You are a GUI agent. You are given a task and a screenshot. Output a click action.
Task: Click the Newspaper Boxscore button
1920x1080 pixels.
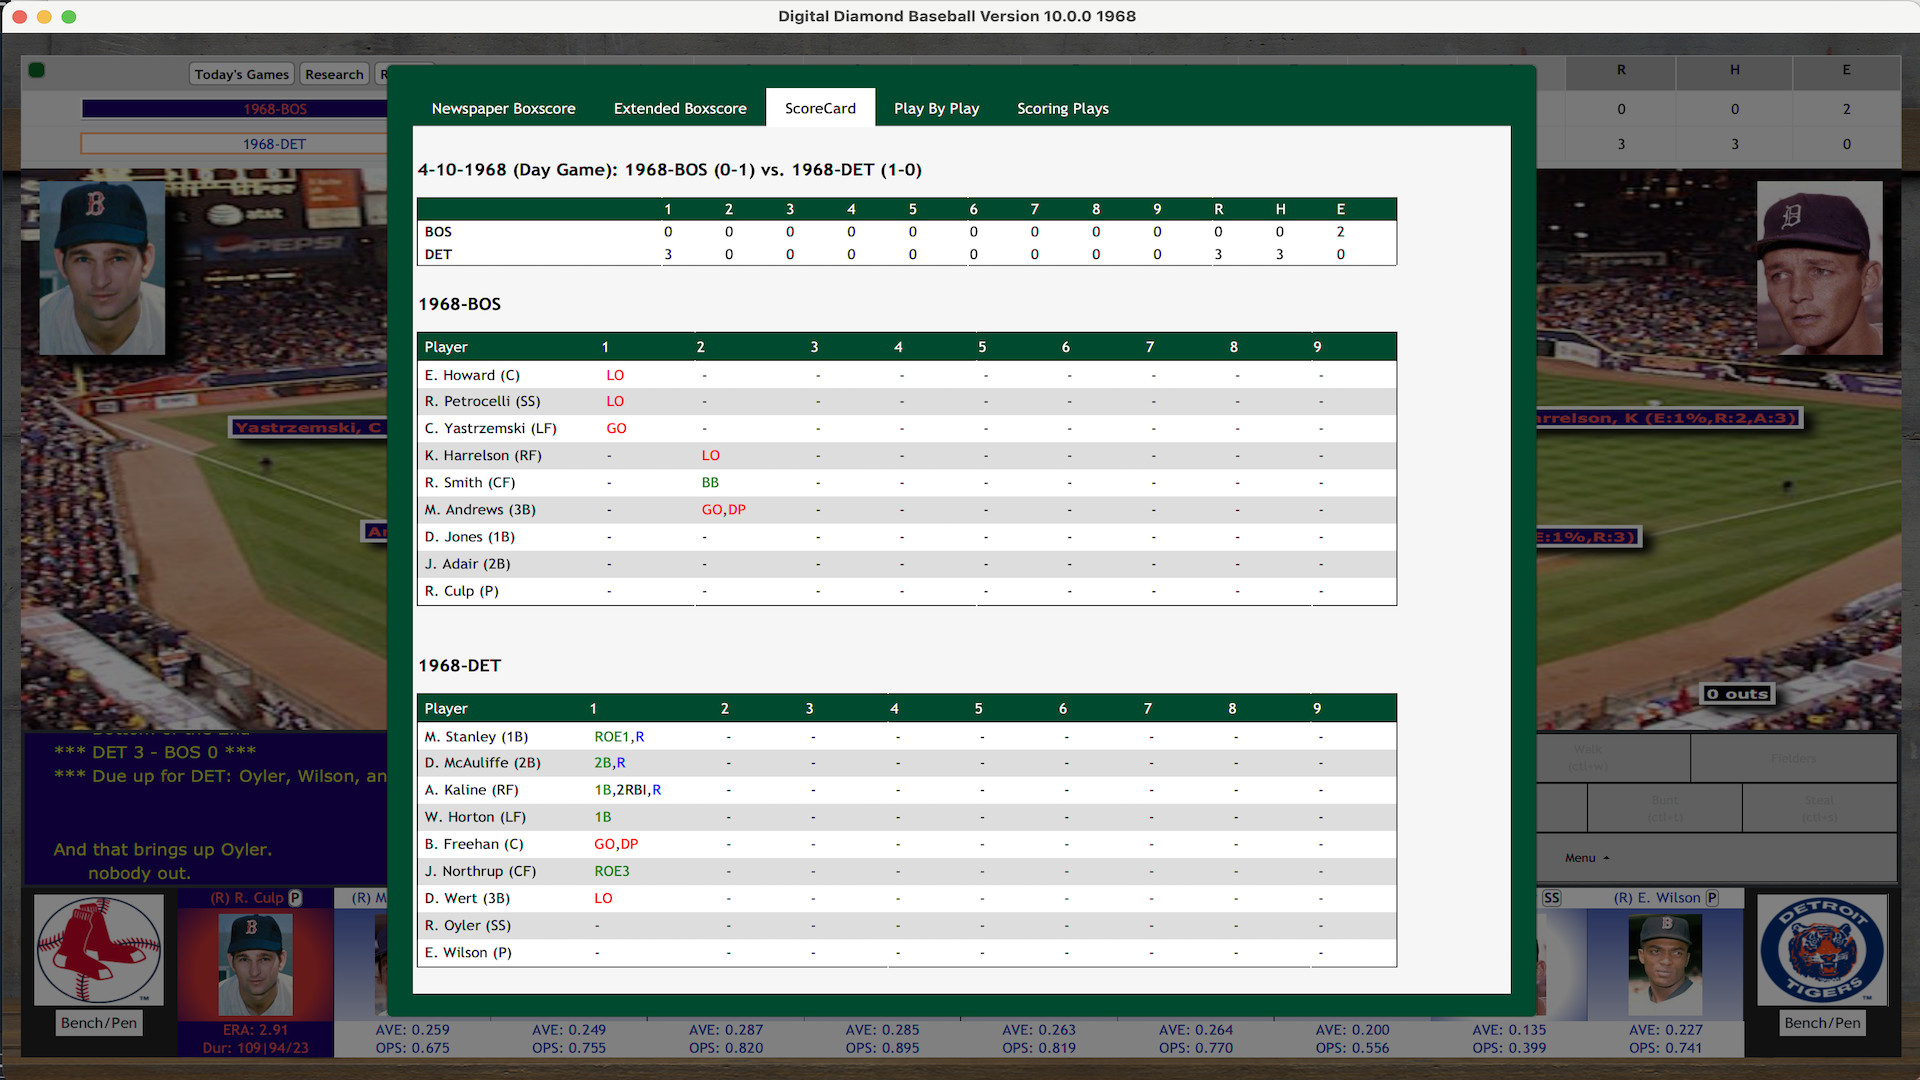click(504, 107)
